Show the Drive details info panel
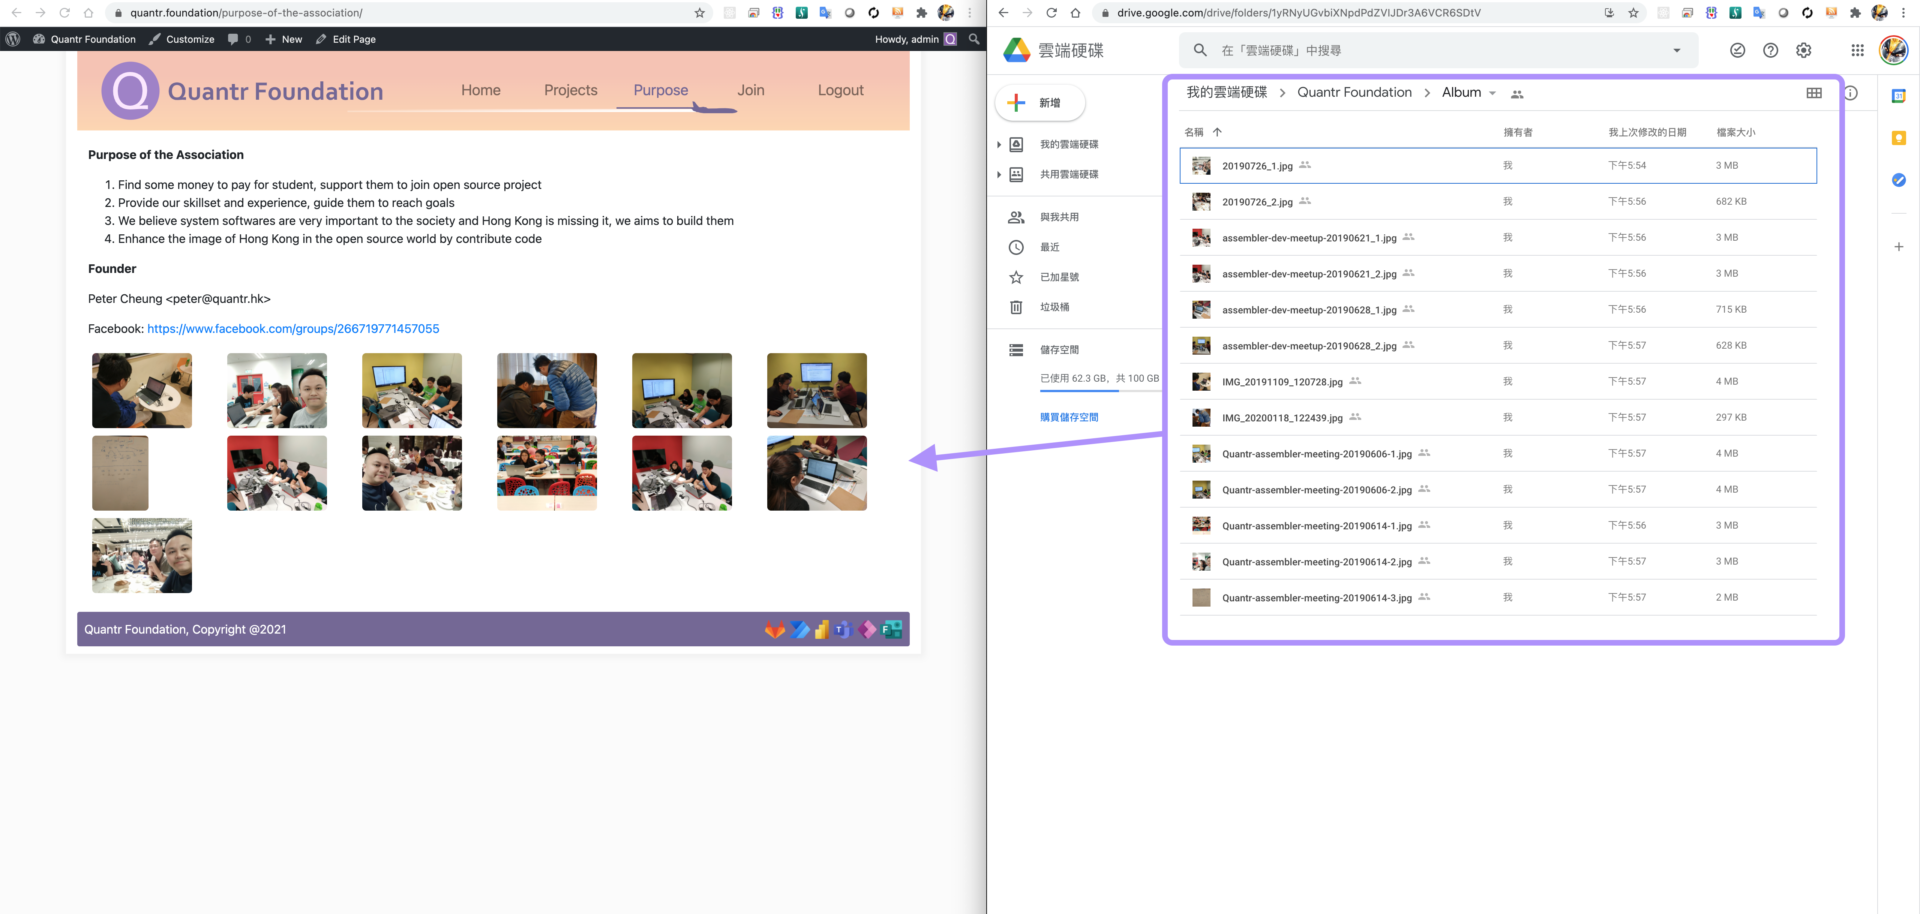 (x=1849, y=92)
